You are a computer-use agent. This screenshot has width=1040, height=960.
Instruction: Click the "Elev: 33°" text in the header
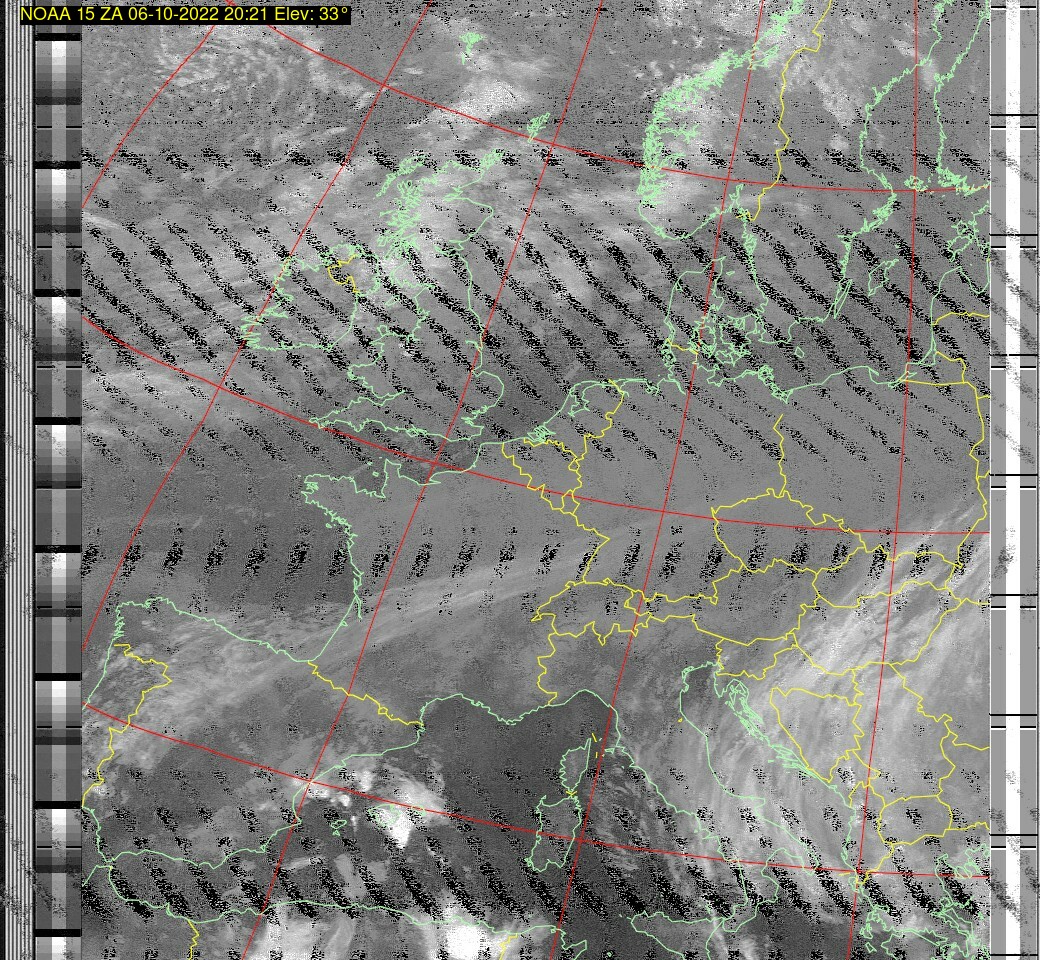[x=313, y=15]
